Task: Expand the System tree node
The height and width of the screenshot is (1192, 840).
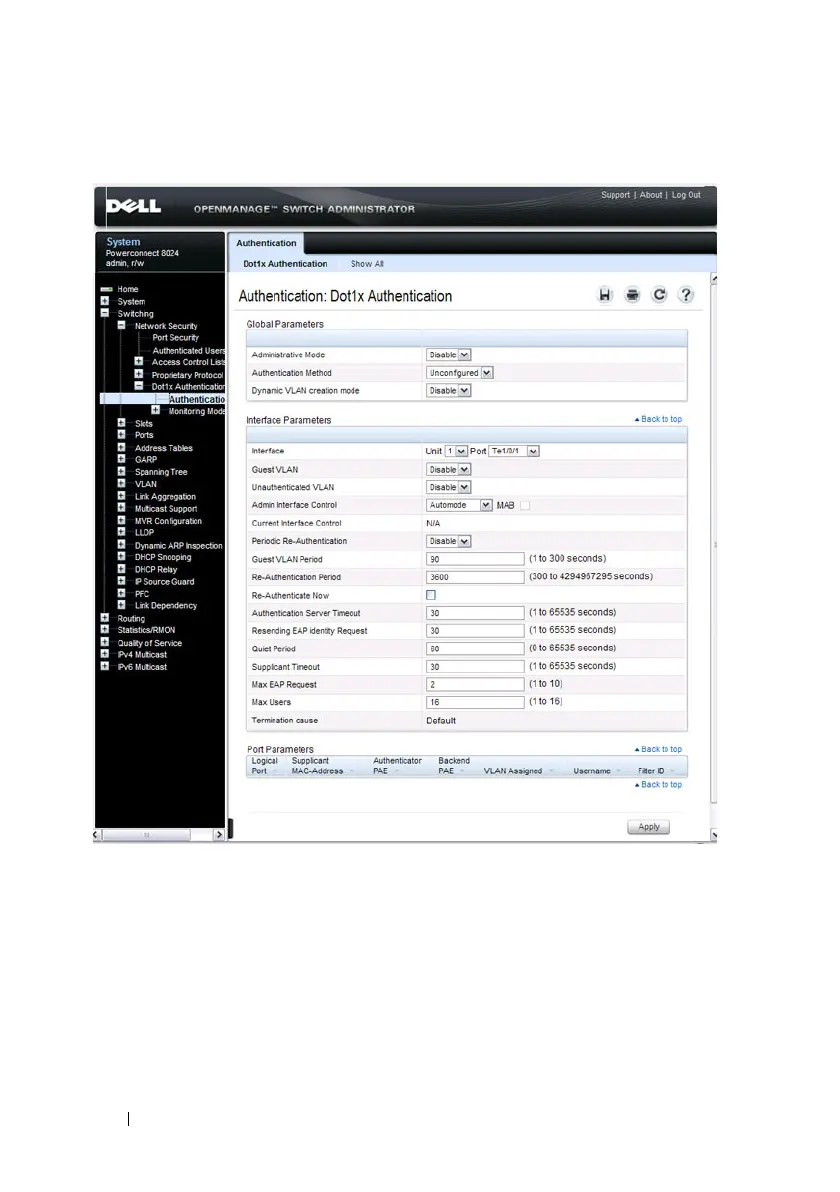Action: (105, 301)
